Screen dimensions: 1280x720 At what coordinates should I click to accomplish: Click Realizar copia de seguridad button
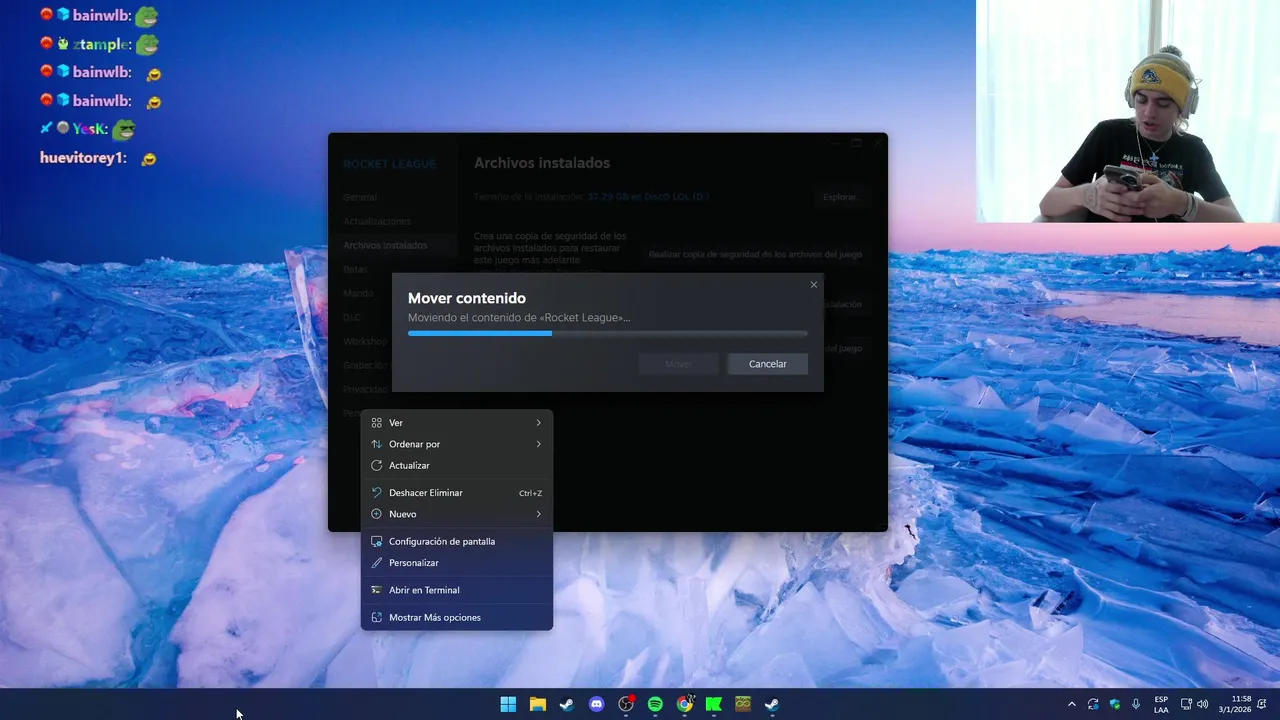[x=755, y=254]
